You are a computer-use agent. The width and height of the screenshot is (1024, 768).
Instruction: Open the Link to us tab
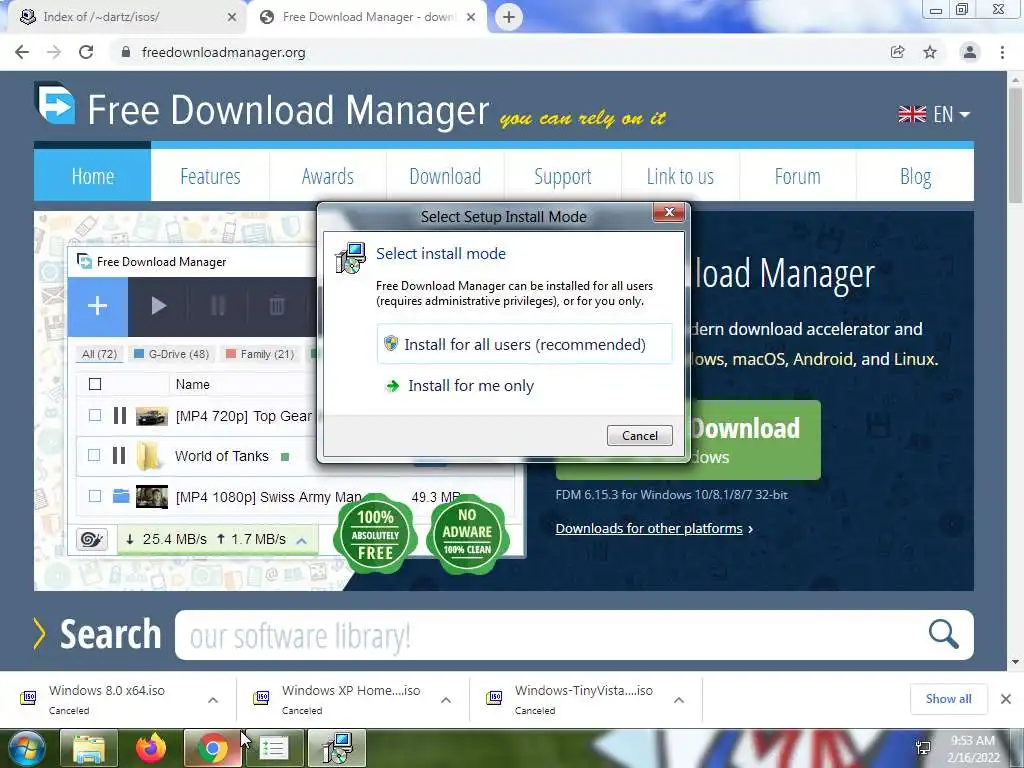[680, 176]
